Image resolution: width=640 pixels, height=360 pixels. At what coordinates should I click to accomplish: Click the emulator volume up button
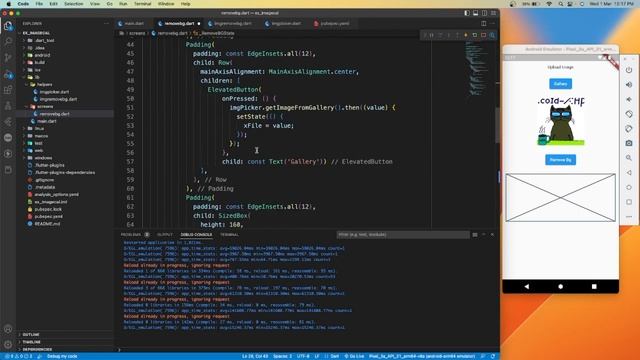tap(629, 84)
